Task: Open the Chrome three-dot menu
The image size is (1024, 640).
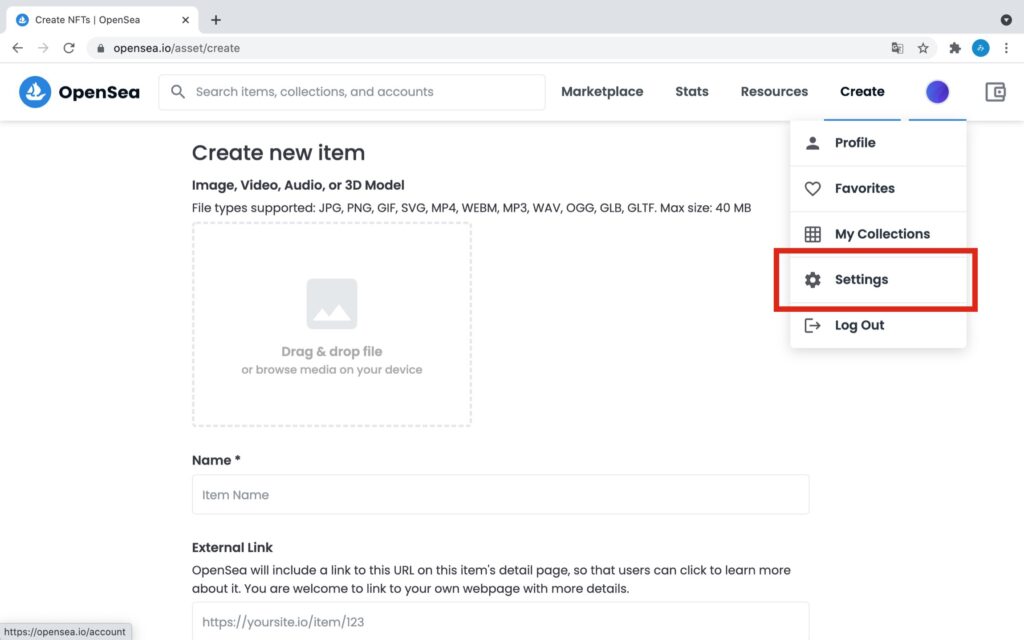Action: (1006, 48)
